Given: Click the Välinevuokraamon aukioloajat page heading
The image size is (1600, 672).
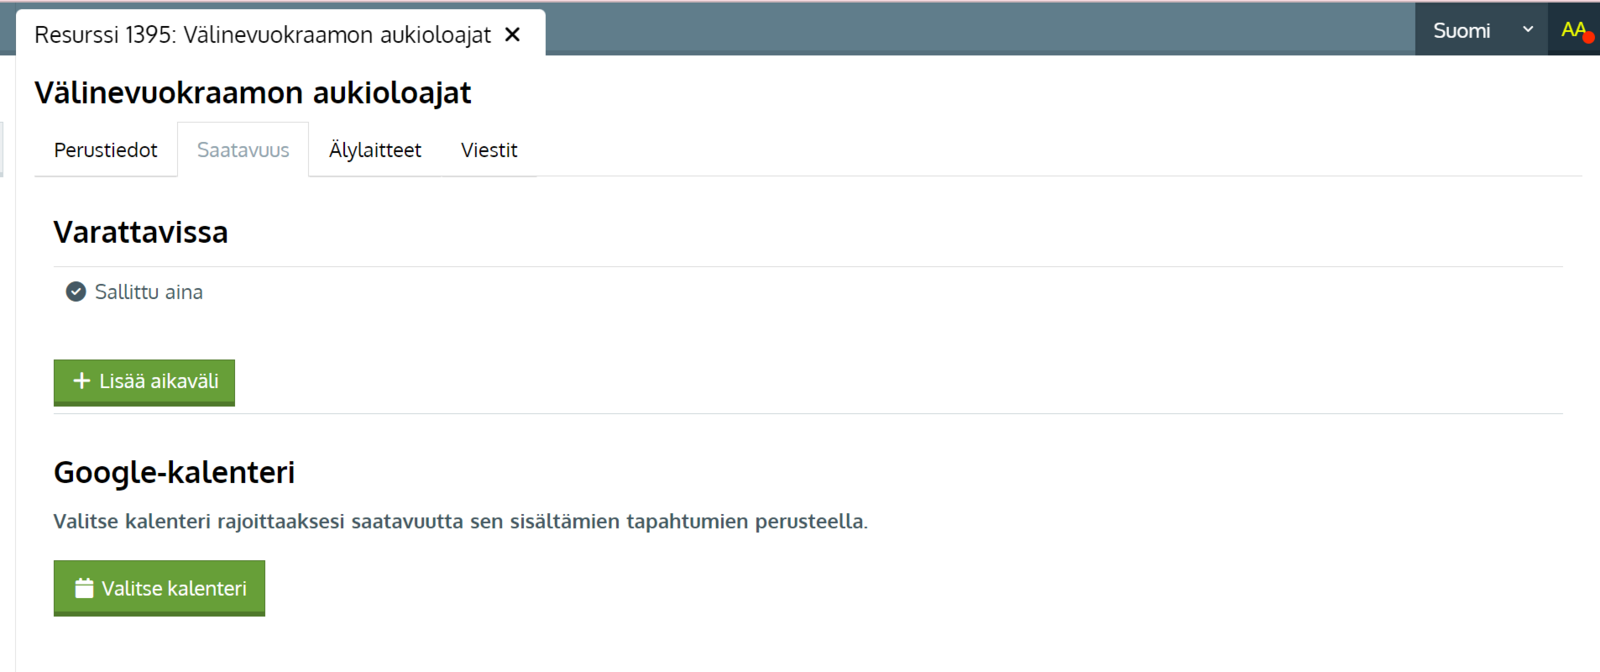Looking at the screenshot, I should (x=253, y=93).
